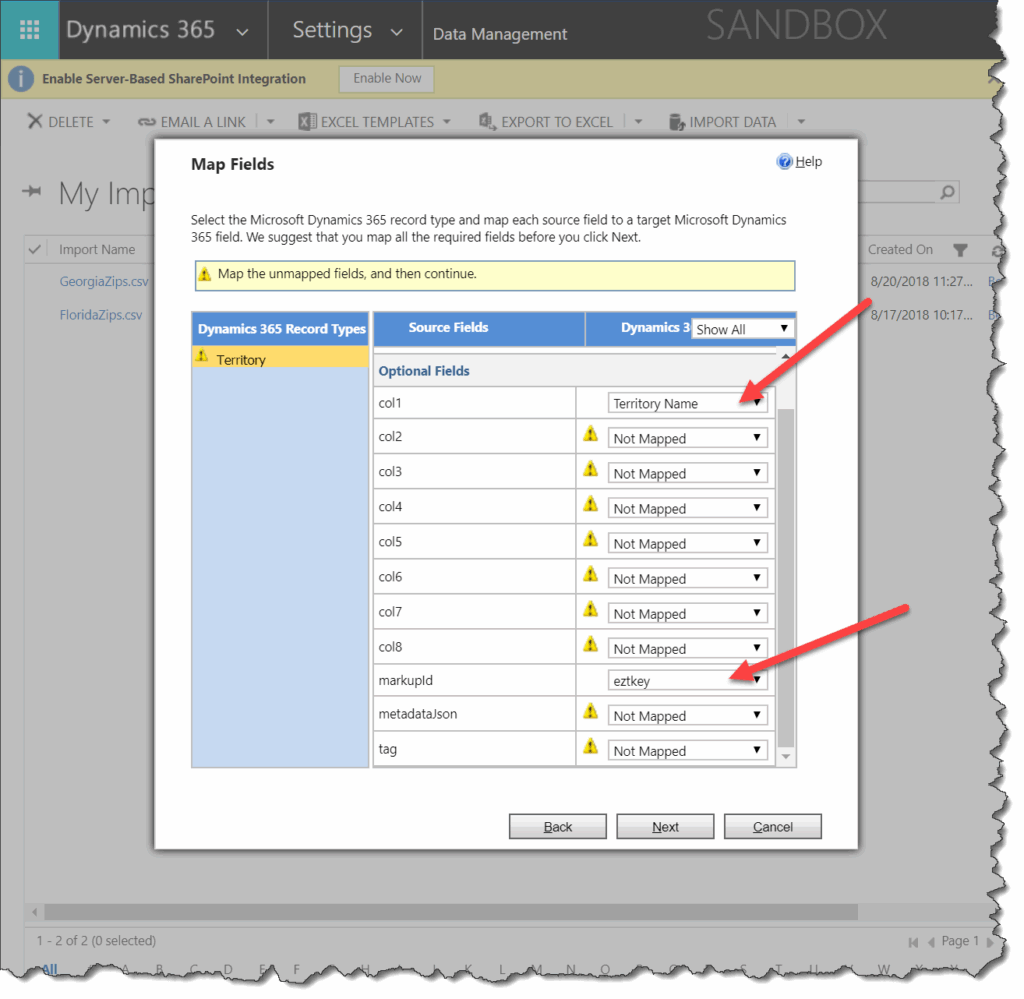
Task: Click the Email a Link icon
Action: 148,121
